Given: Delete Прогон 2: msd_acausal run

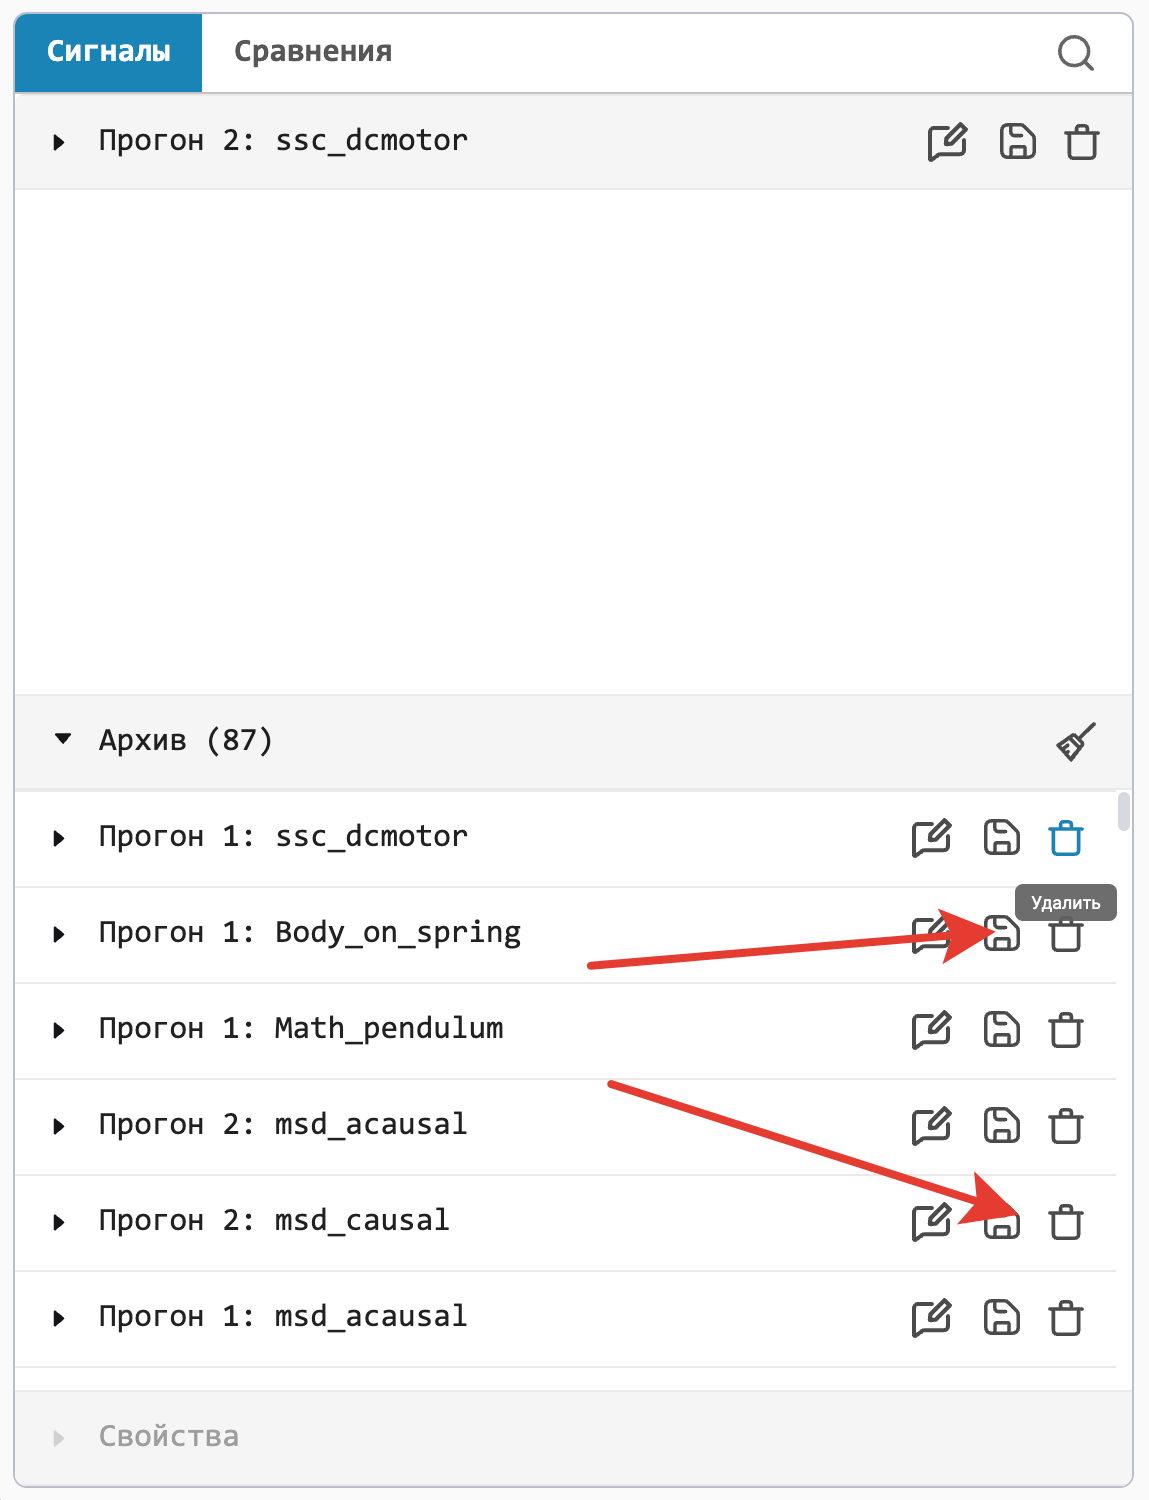Looking at the screenshot, I should coord(1066,1126).
